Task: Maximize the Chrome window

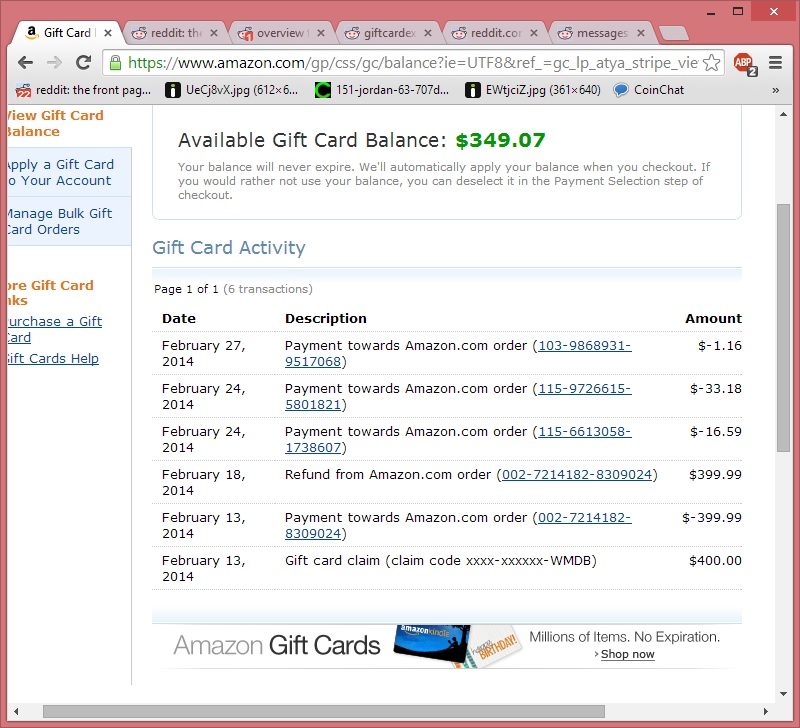Action: (x=738, y=11)
